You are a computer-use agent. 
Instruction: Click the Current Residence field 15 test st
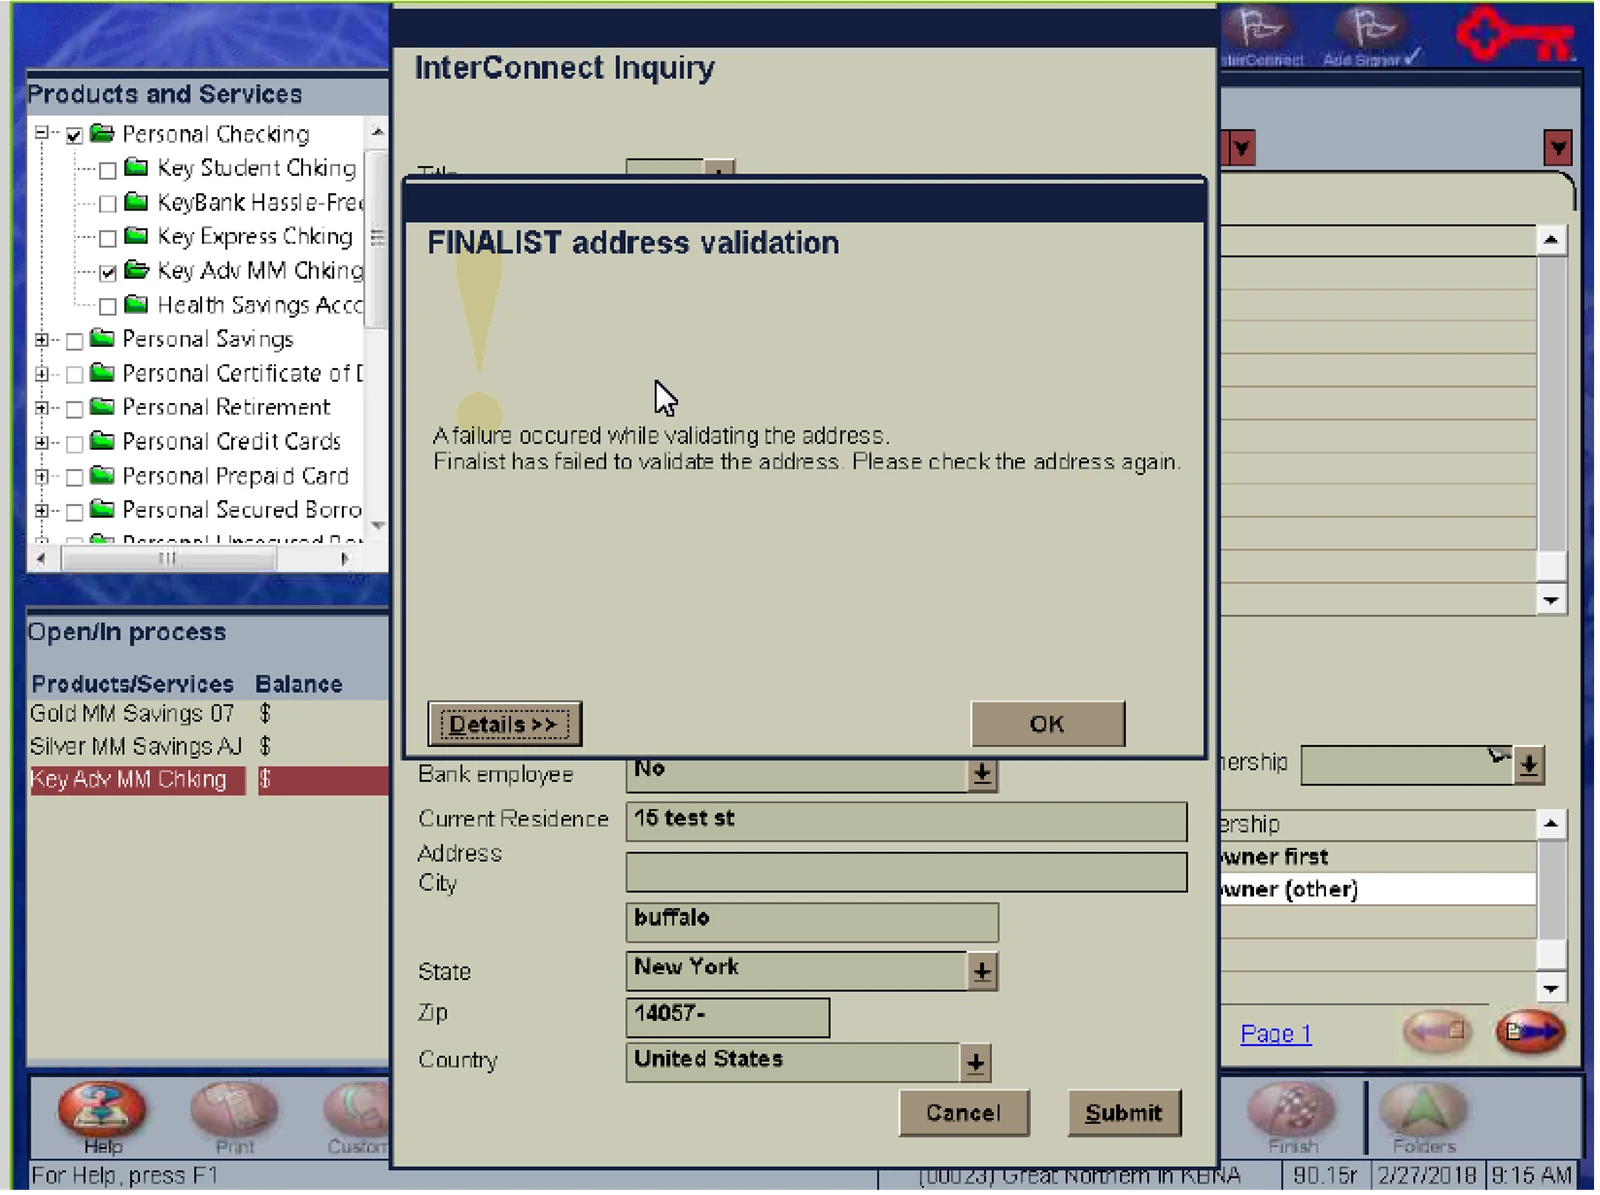(906, 821)
